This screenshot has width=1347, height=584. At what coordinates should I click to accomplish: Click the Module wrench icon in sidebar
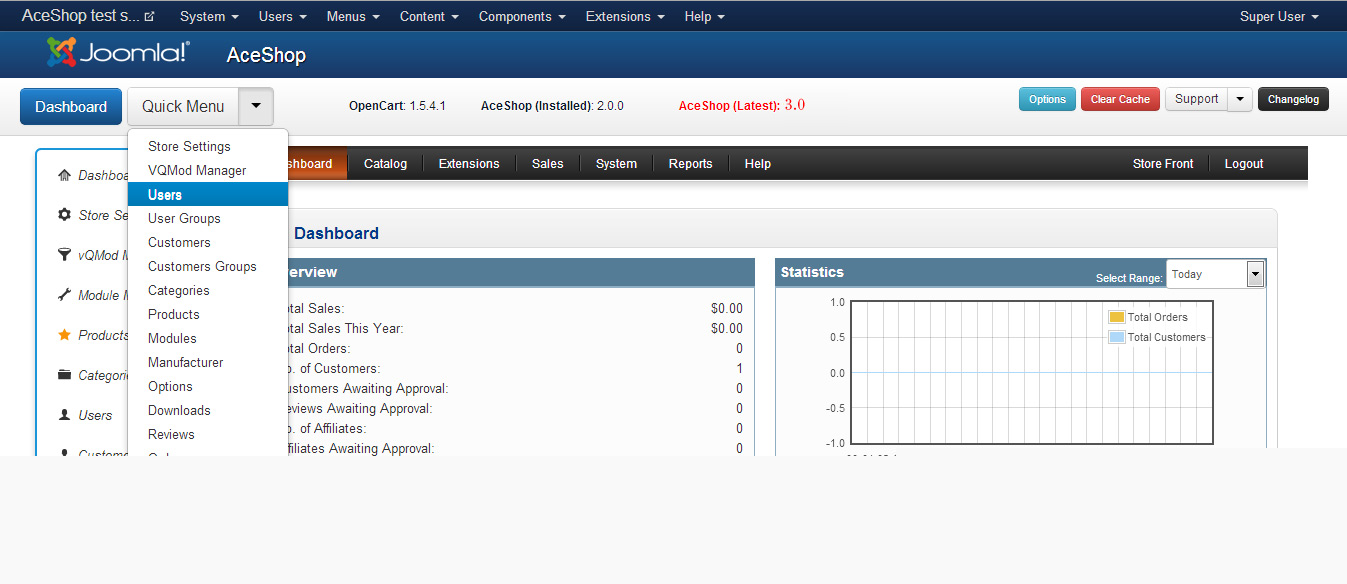point(65,295)
